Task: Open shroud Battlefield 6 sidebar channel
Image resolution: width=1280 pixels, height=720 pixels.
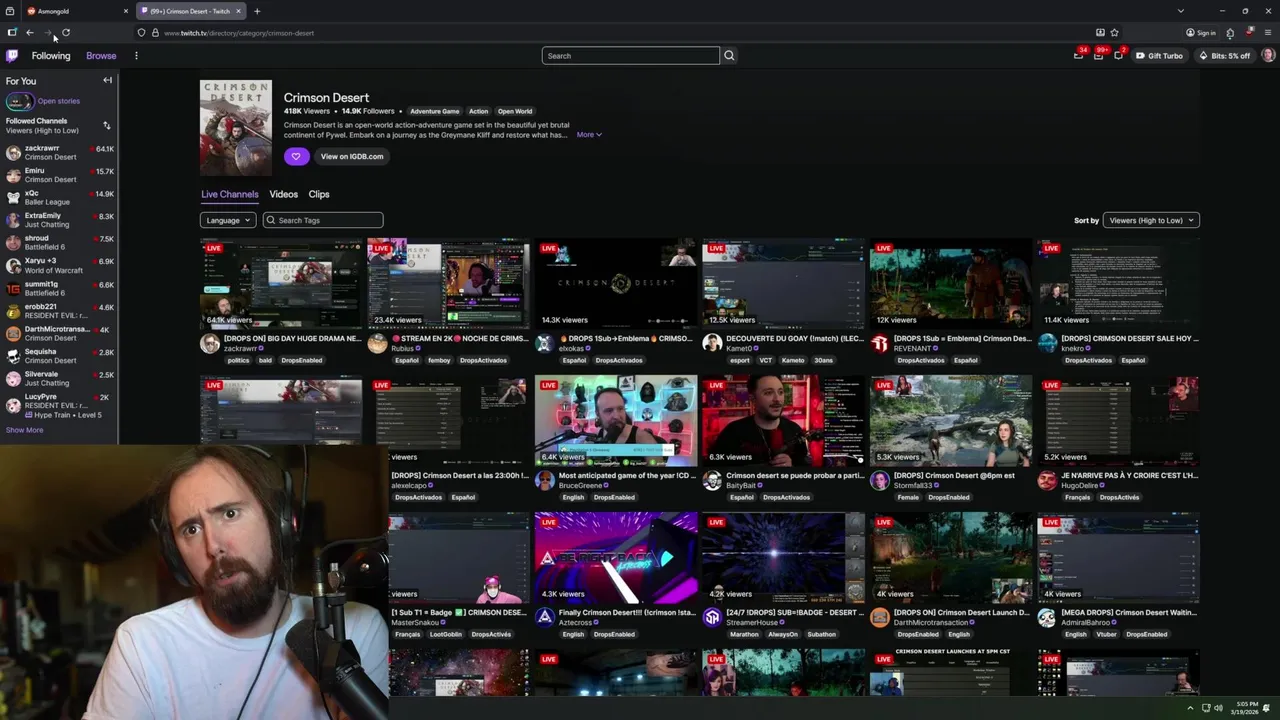Action: [59, 243]
